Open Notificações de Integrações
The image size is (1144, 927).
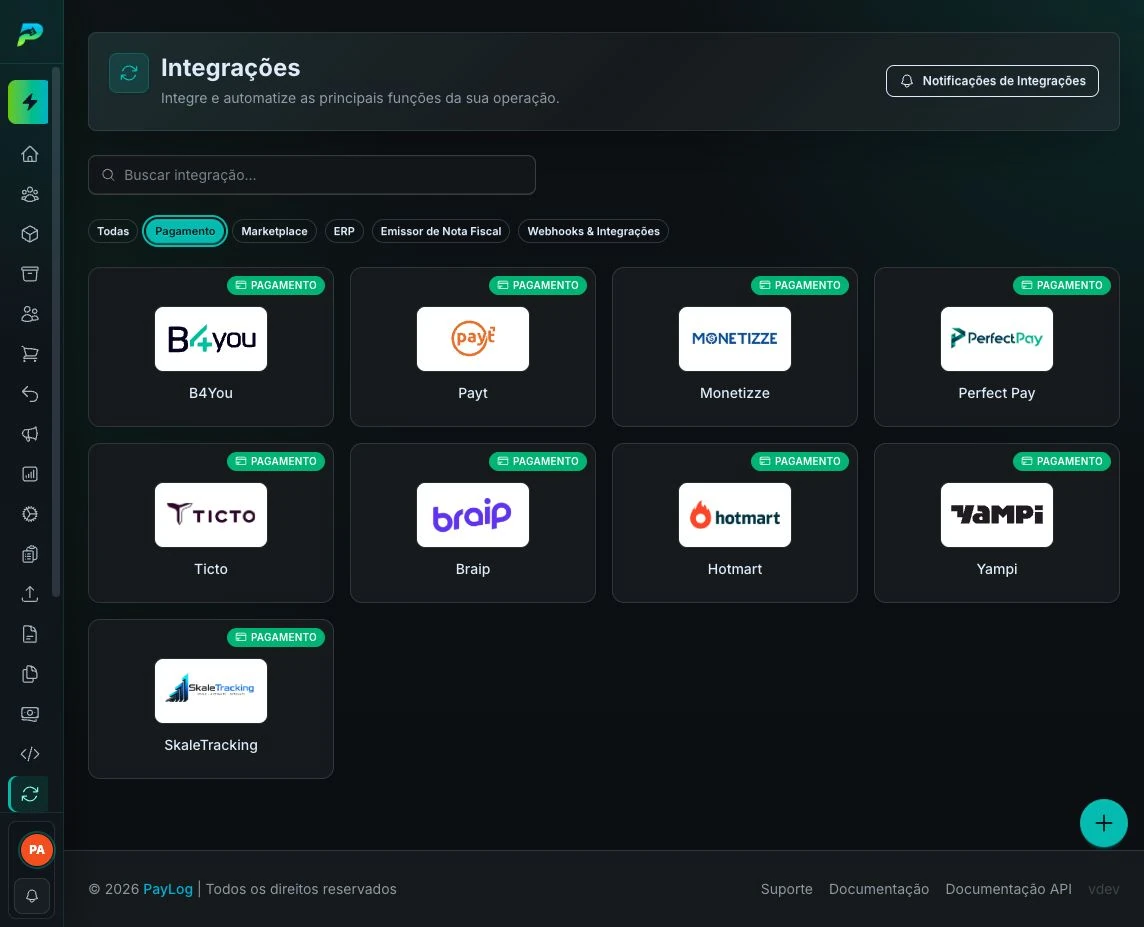tap(992, 81)
